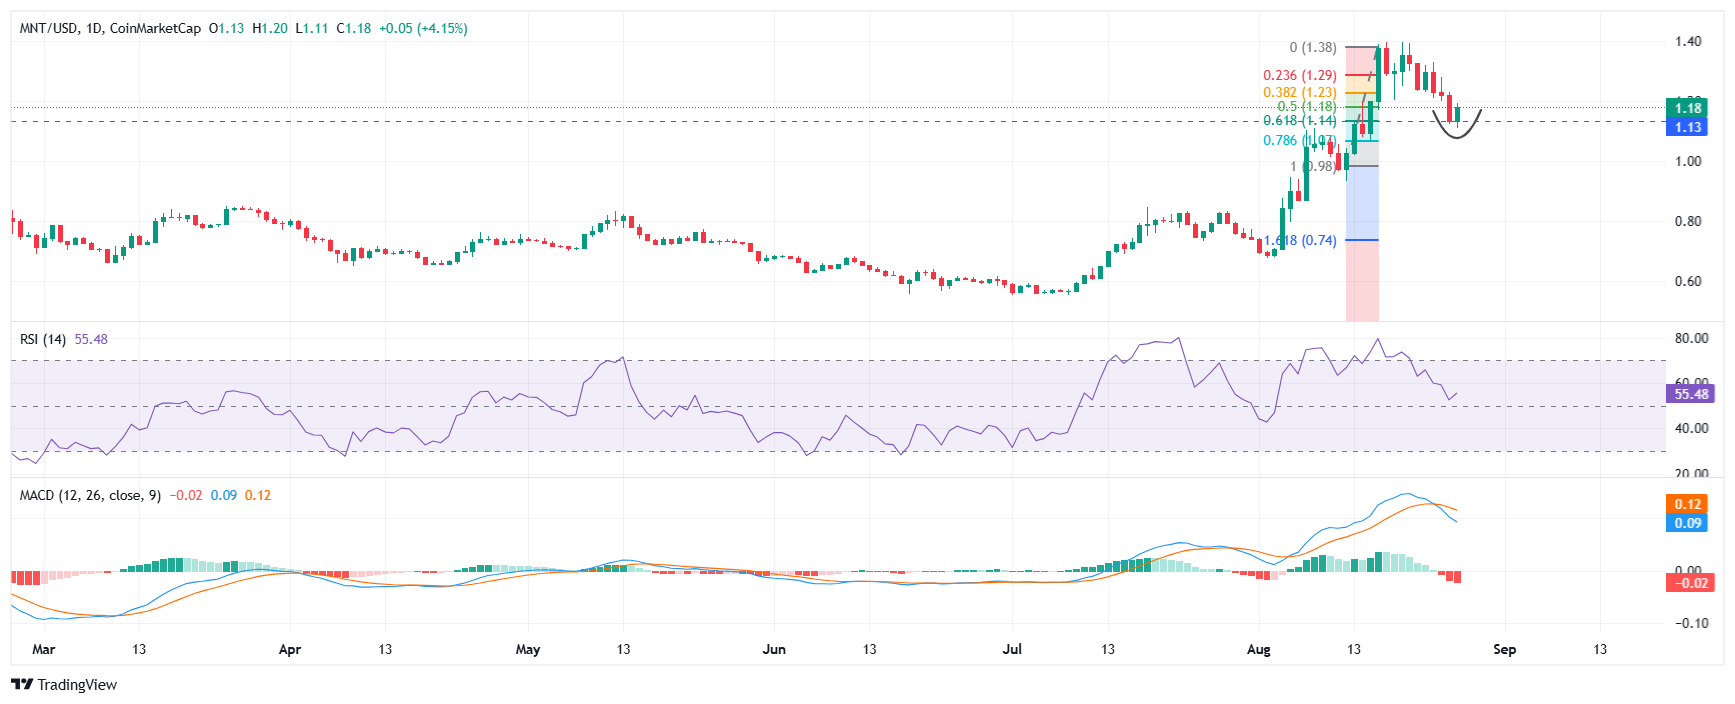
Task: Click the 1.40 price axis label
Action: pos(1688,41)
